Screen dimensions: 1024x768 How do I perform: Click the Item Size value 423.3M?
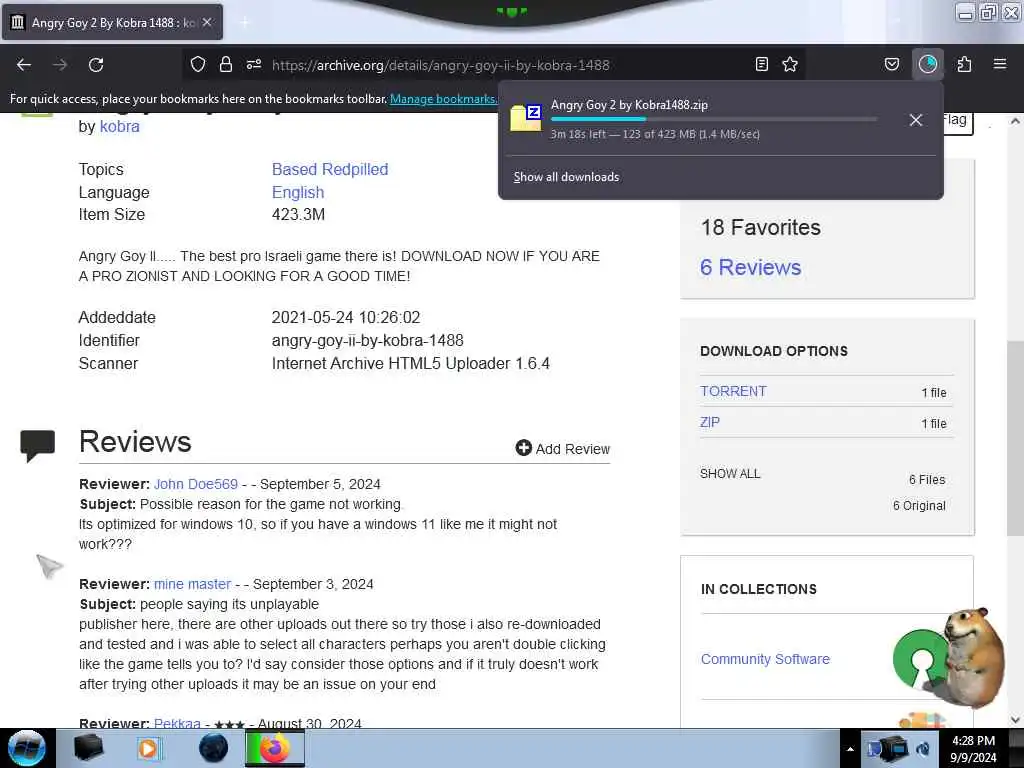click(x=298, y=214)
